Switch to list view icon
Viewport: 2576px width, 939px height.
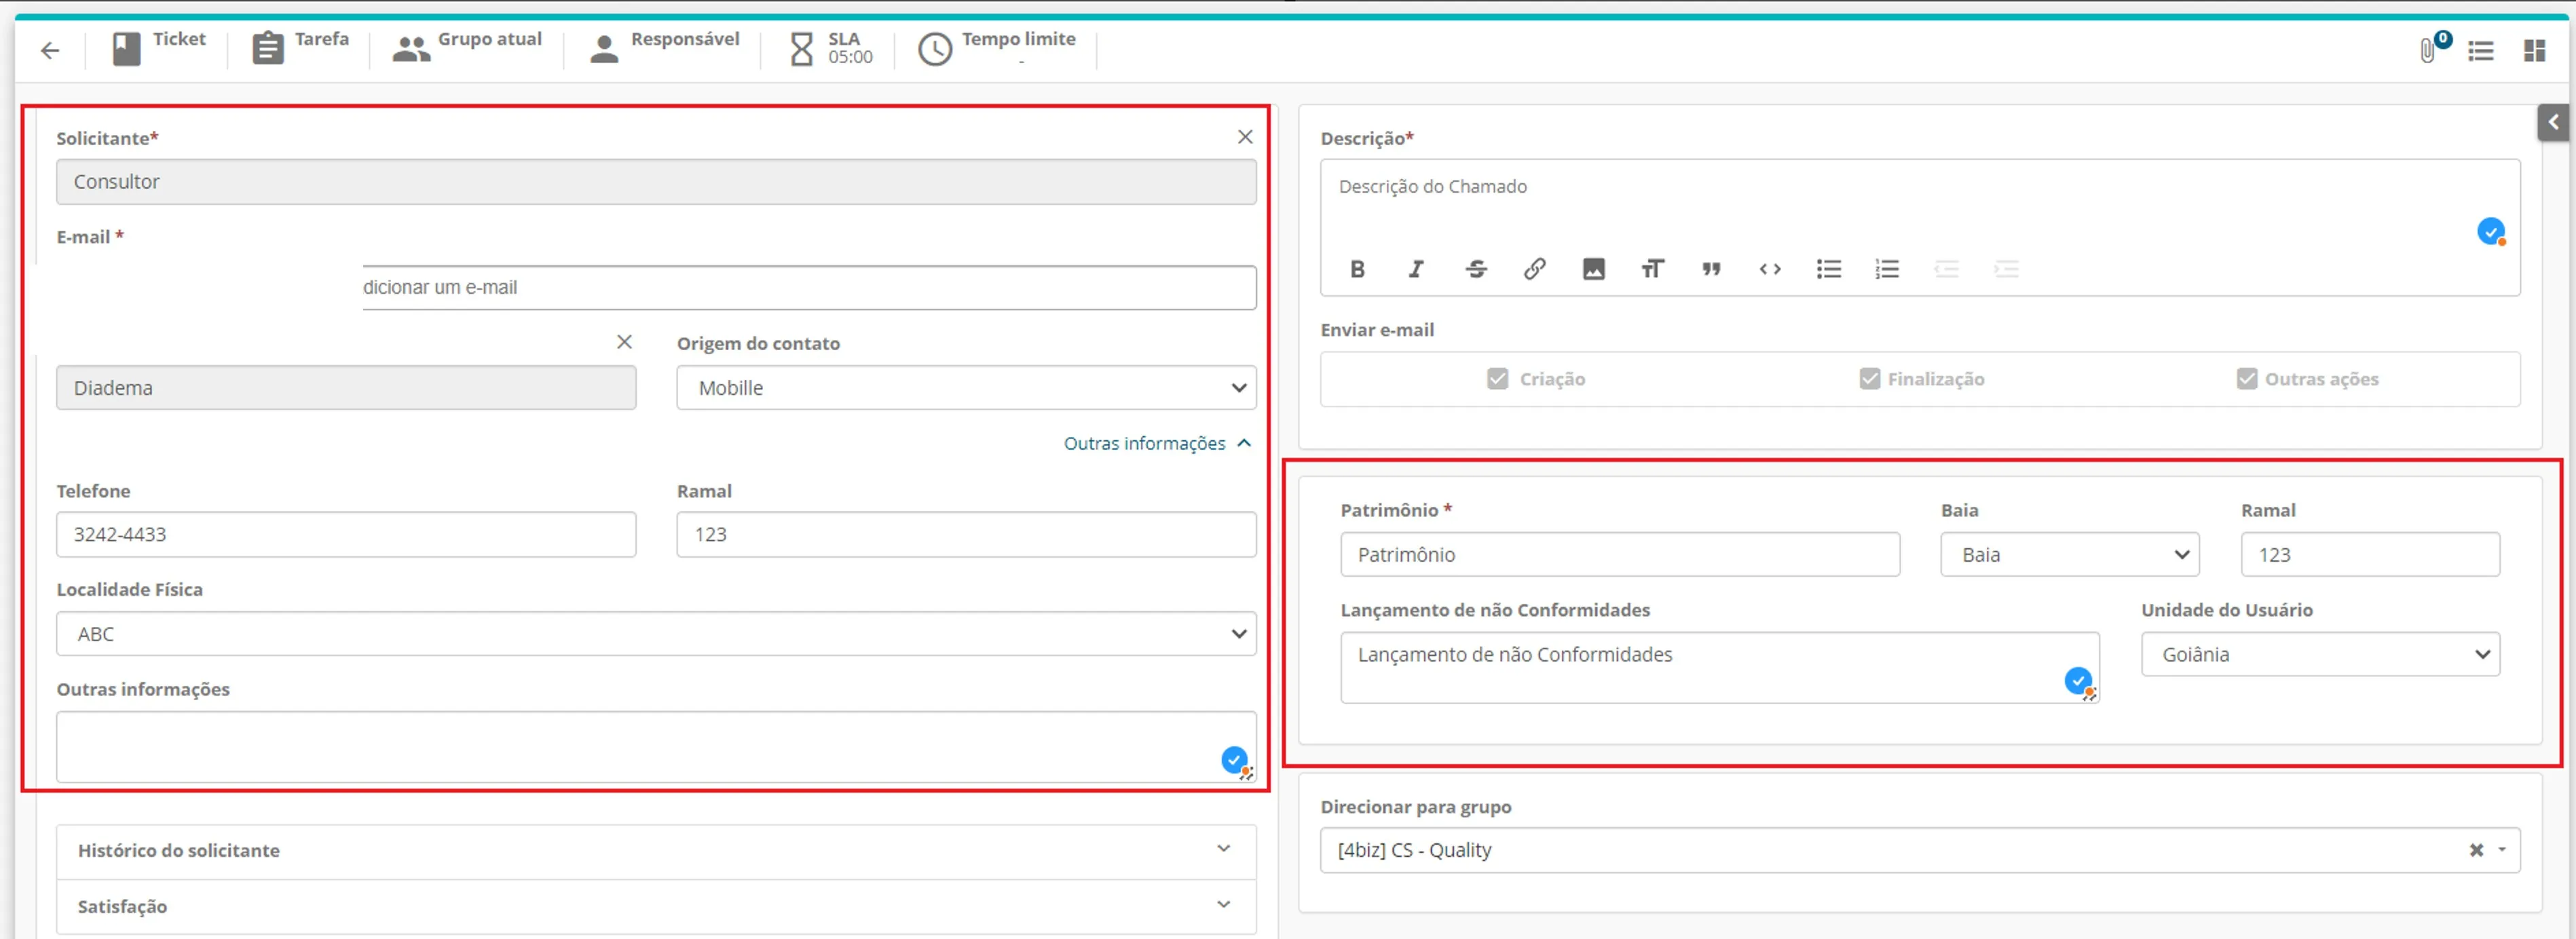2481,50
